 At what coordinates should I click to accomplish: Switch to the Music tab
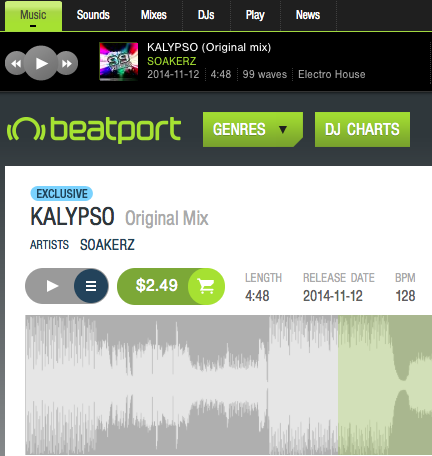tap(33, 15)
